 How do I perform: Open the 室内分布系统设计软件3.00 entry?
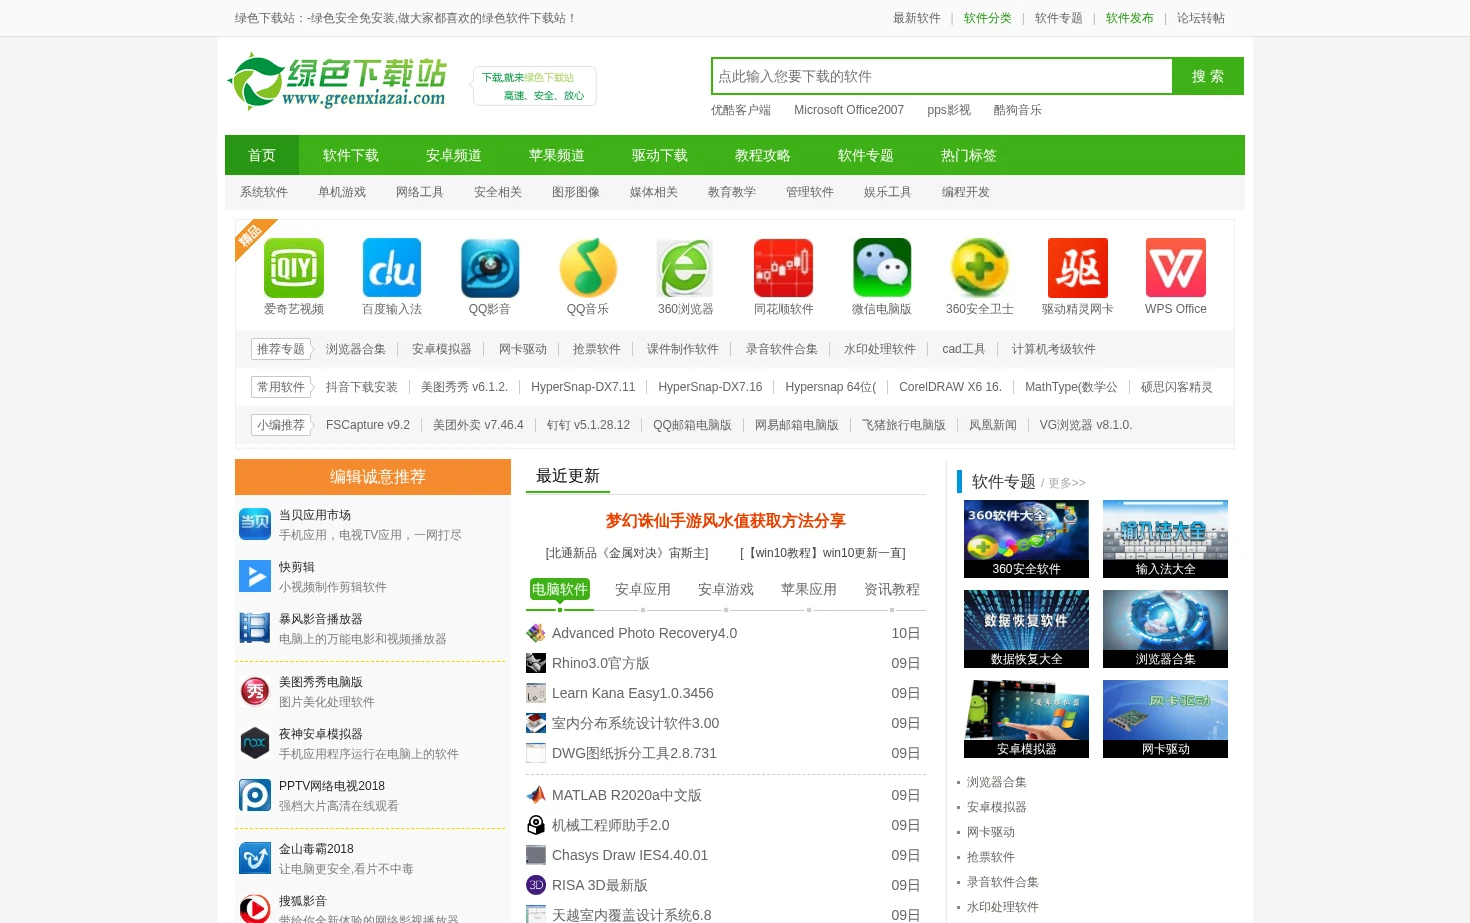coord(635,723)
